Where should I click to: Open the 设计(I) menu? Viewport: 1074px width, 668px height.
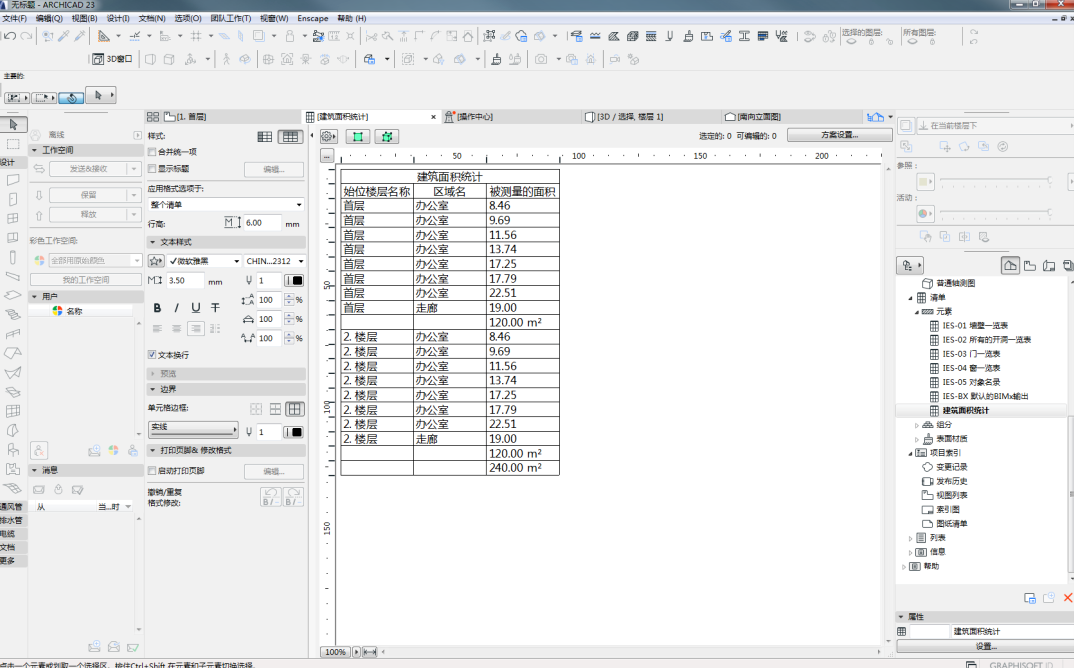click(118, 18)
